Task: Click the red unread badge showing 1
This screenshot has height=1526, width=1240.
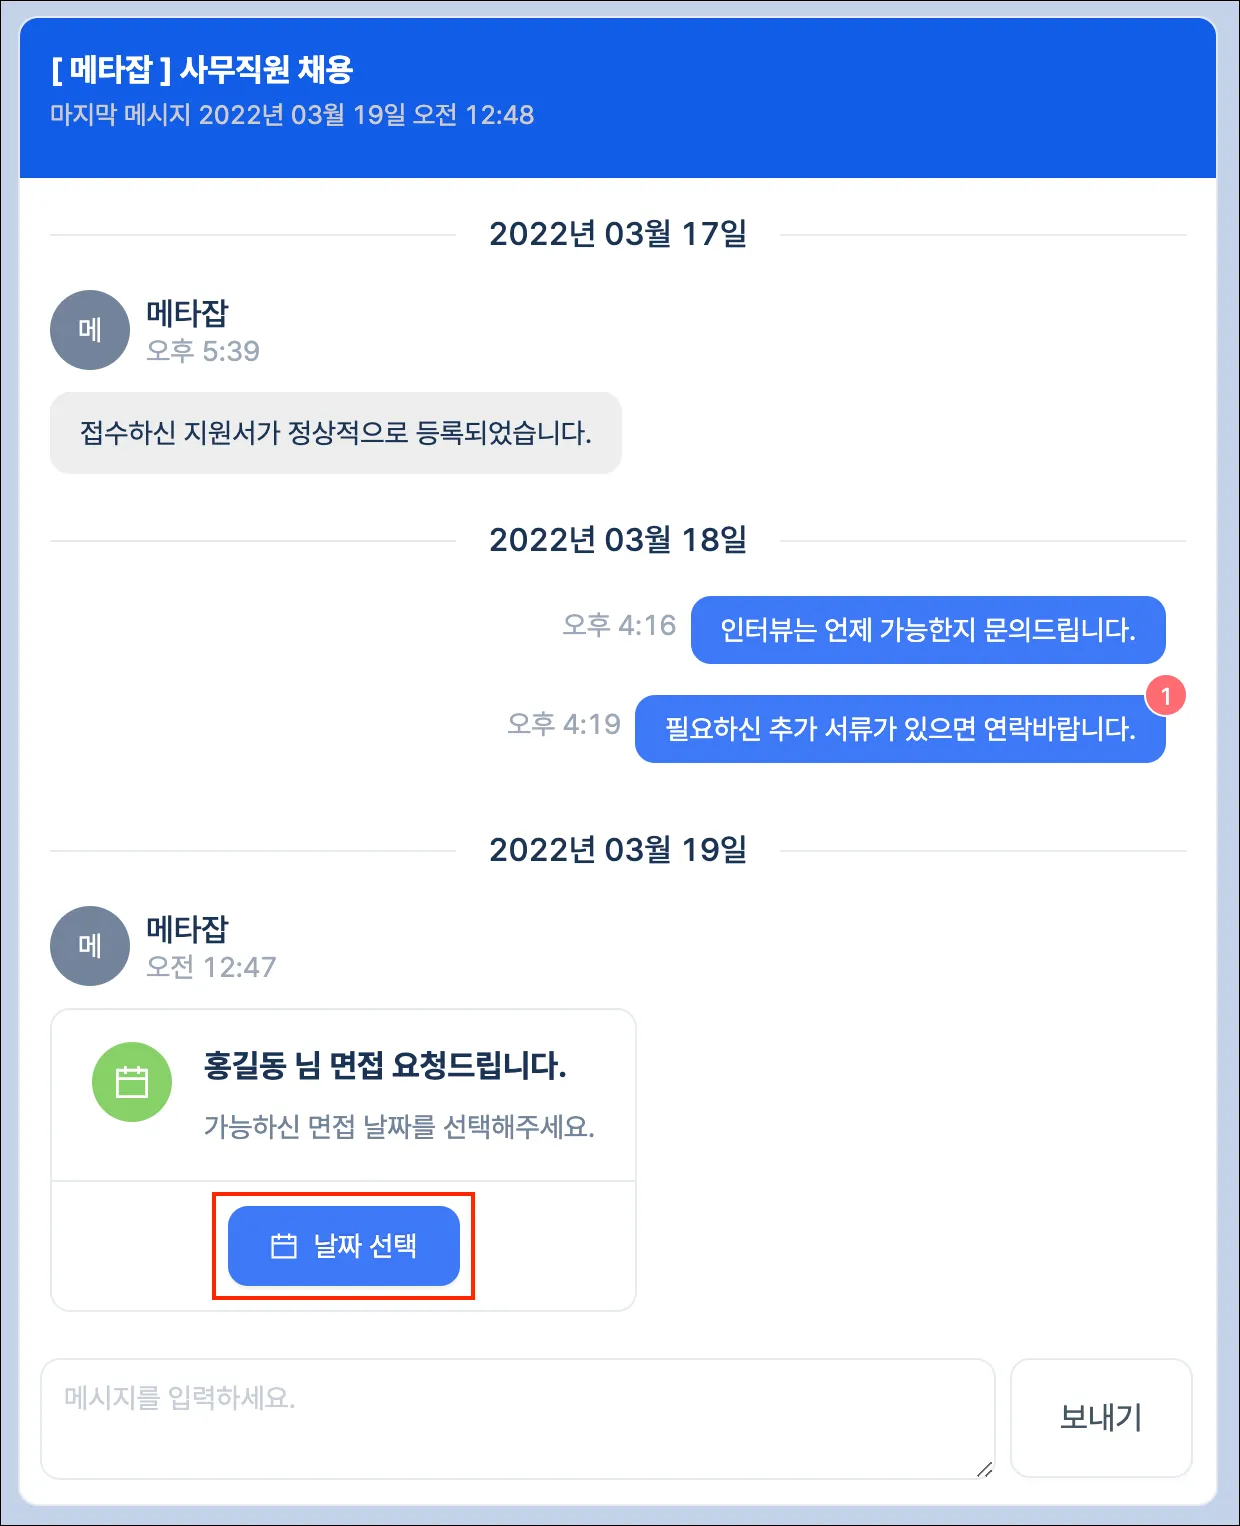Action: 1166,696
